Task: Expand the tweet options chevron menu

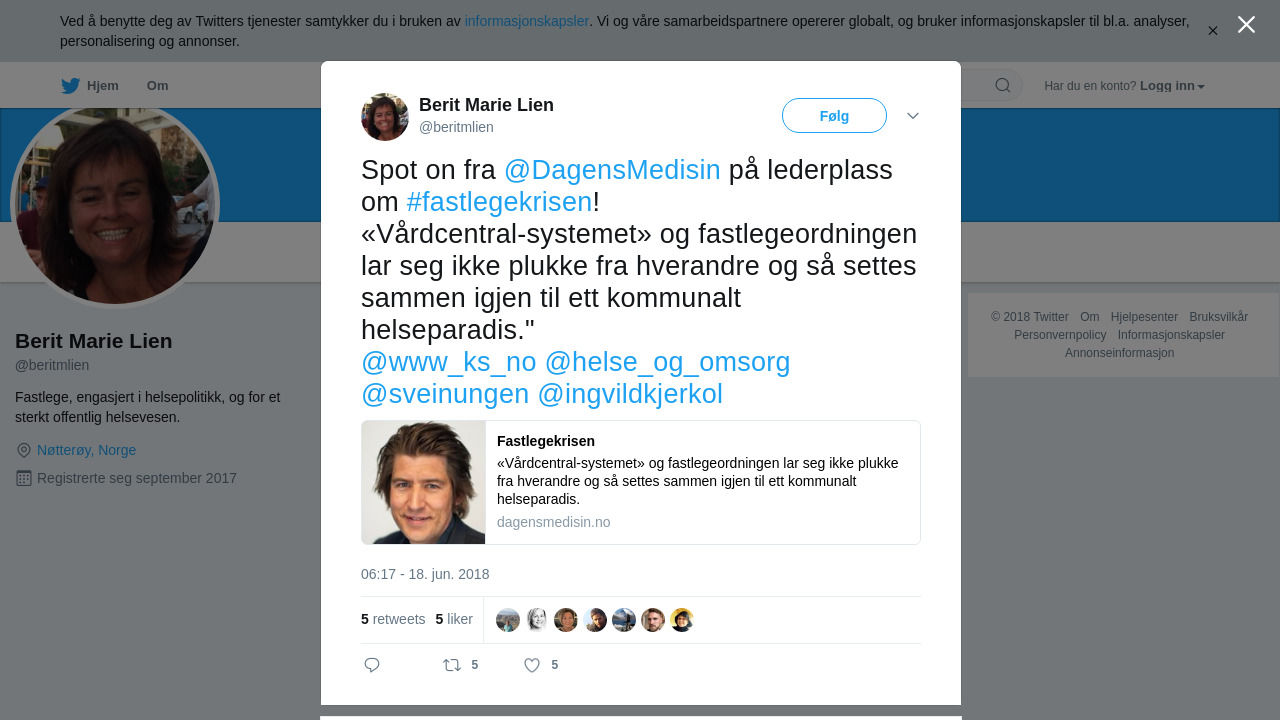Action: [x=913, y=116]
